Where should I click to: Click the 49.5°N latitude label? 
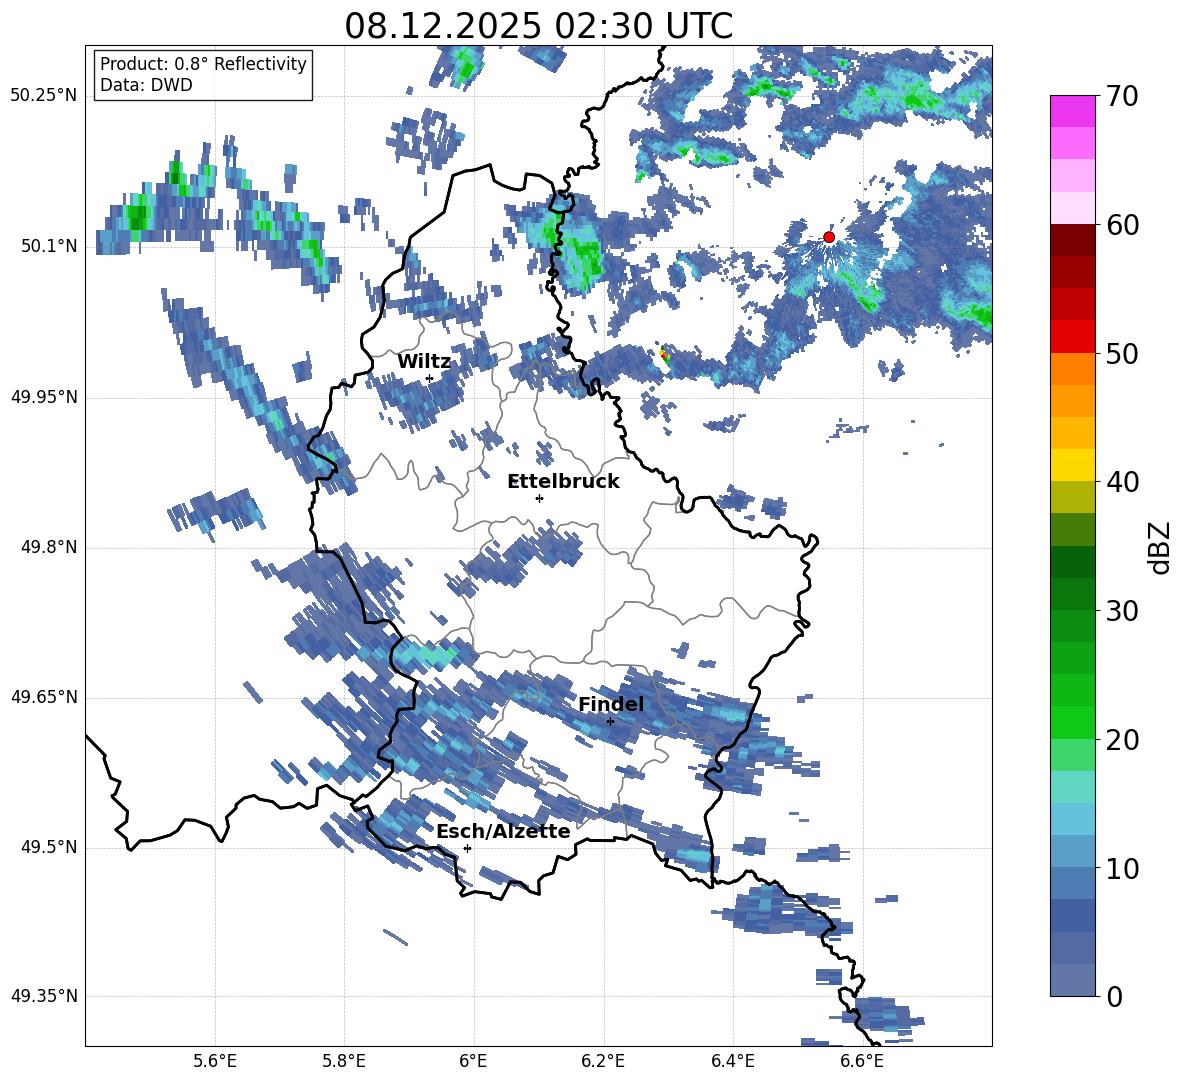coord(48,847)
